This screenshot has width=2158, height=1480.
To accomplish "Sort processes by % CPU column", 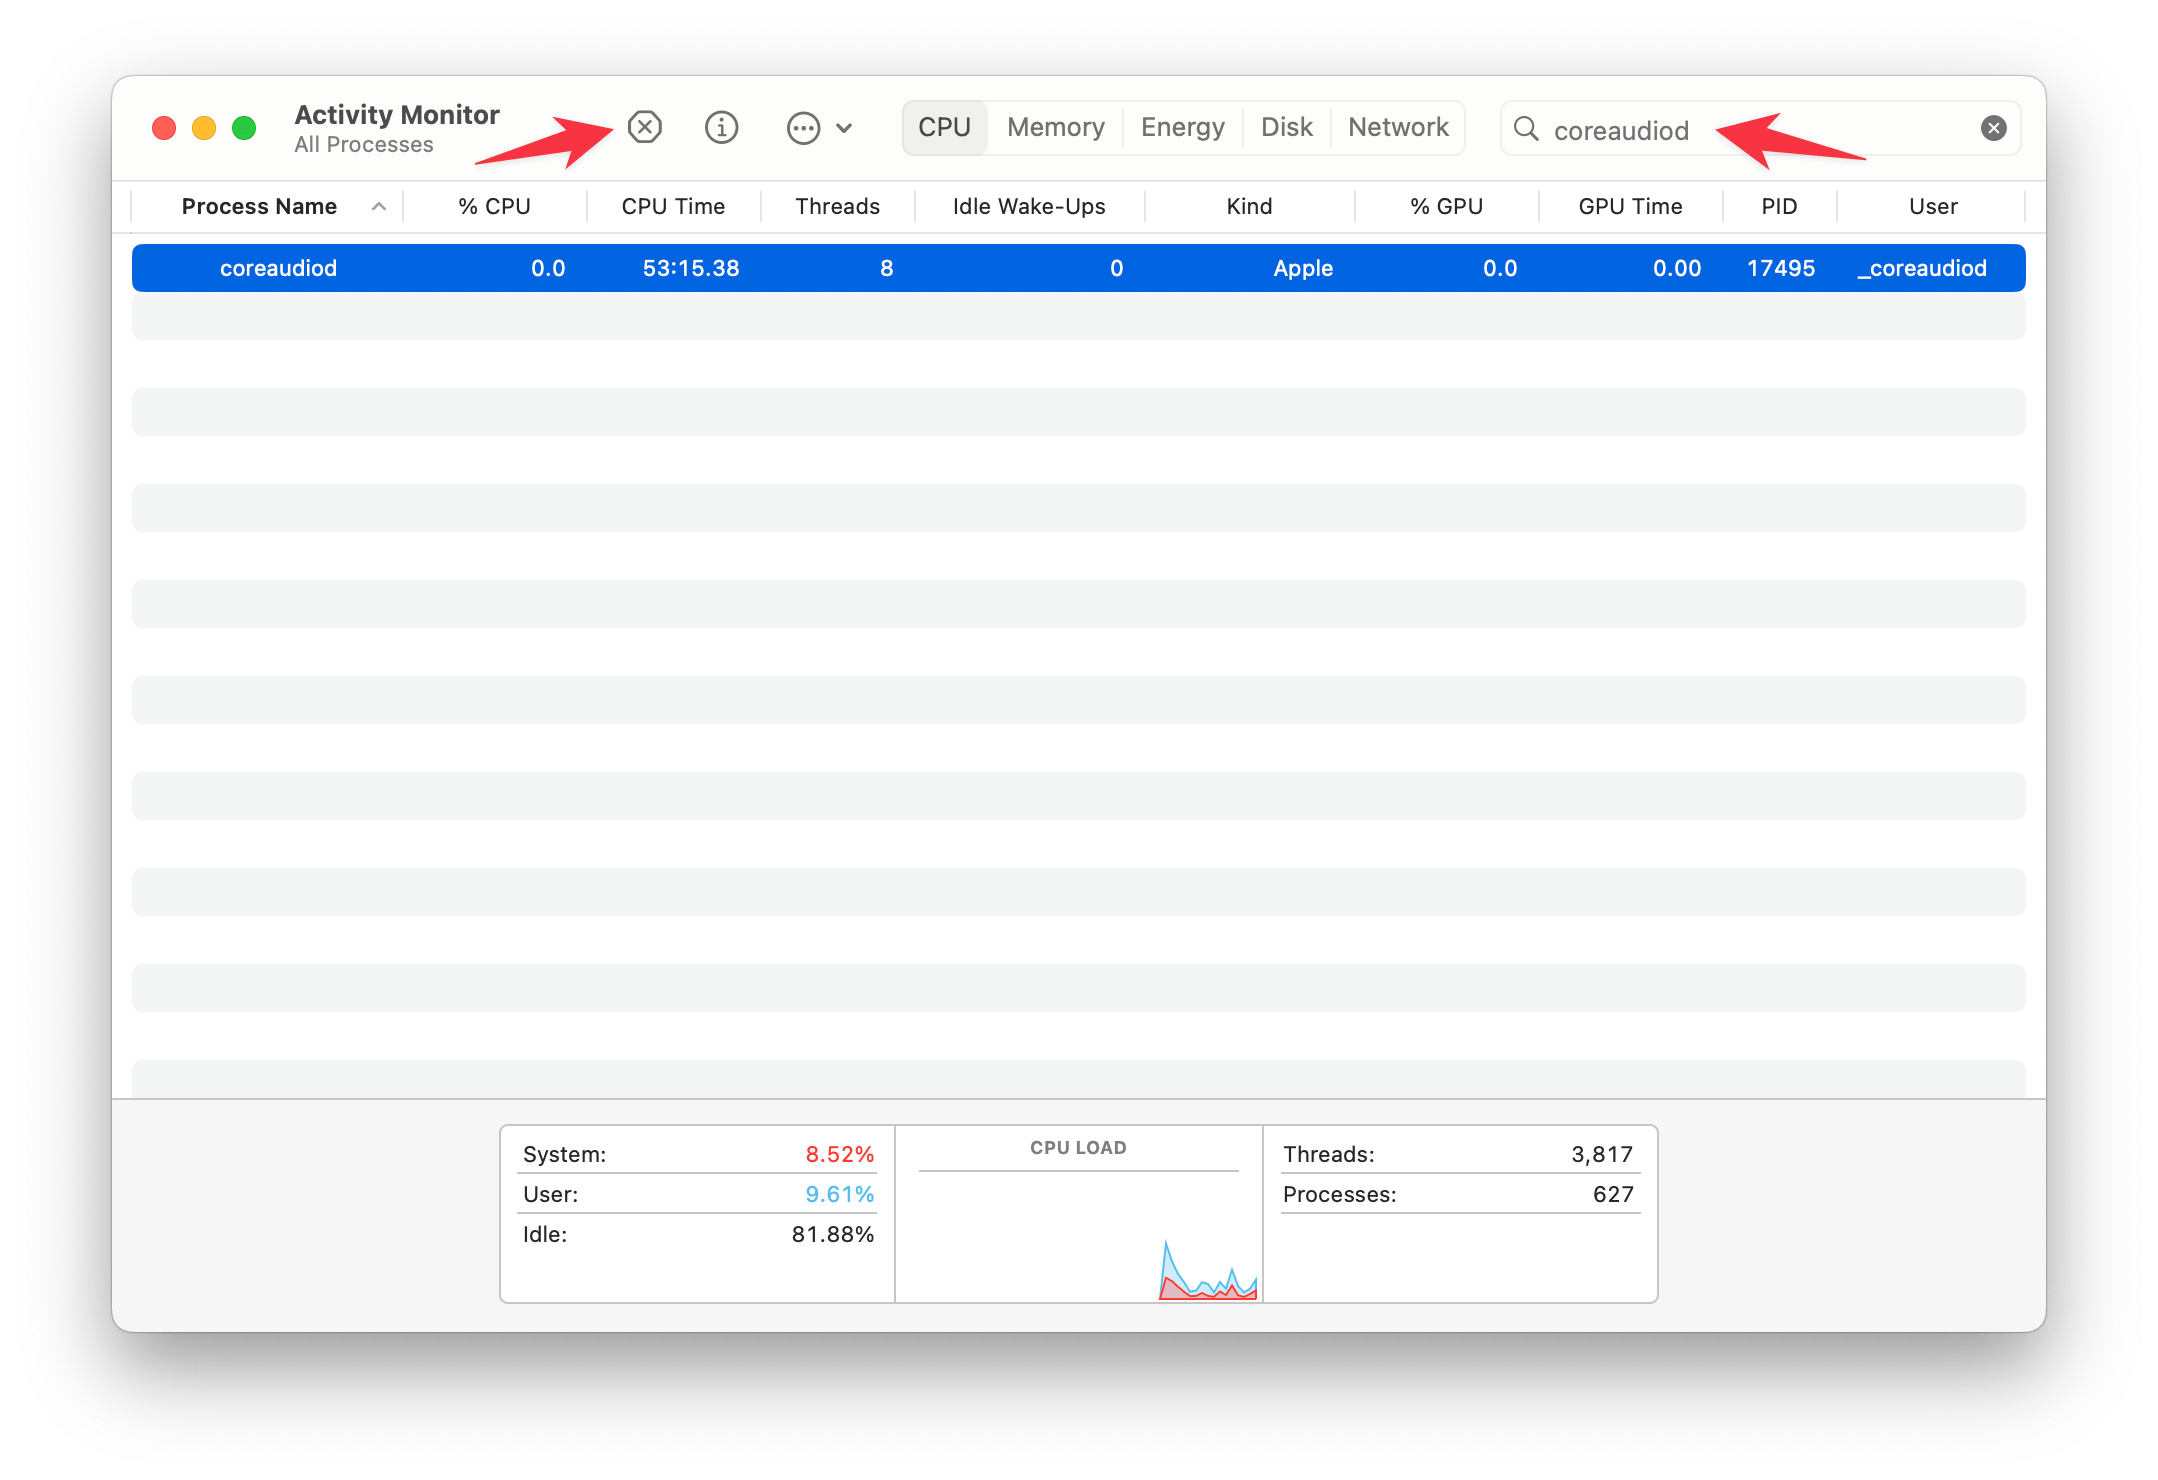I will tap(494, 206).
